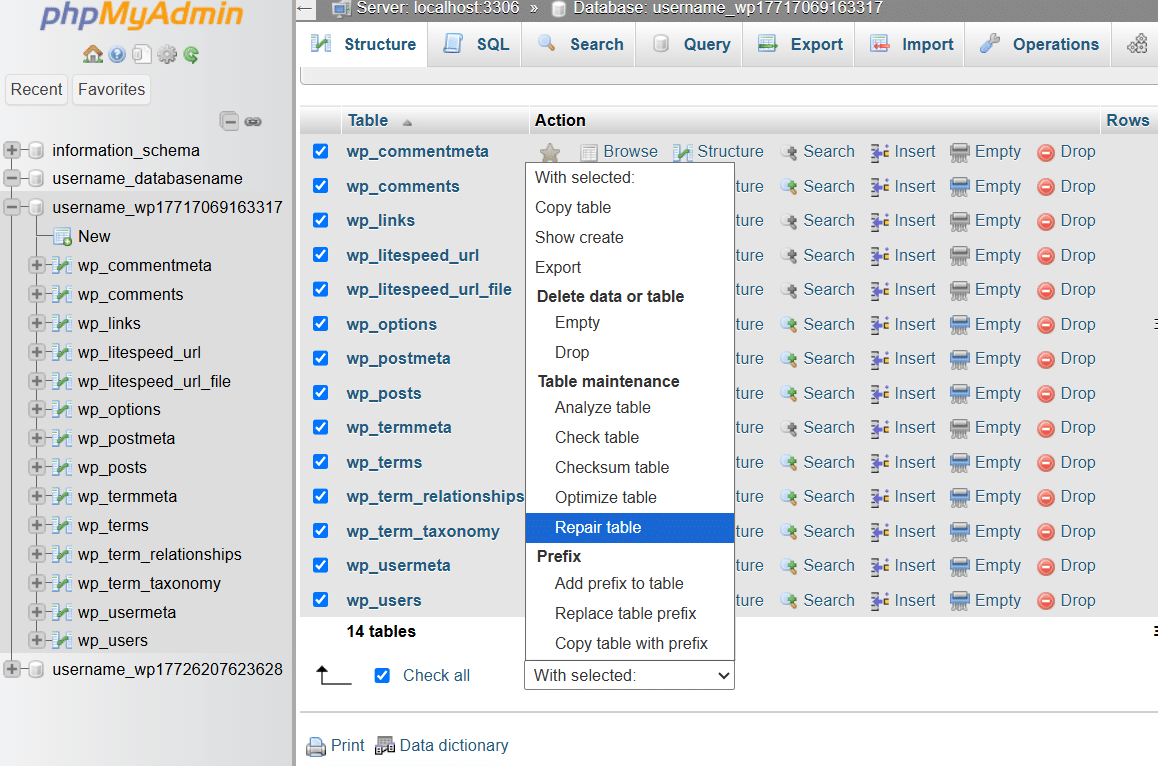Click the Rows column header

(x=1128, y=120)
